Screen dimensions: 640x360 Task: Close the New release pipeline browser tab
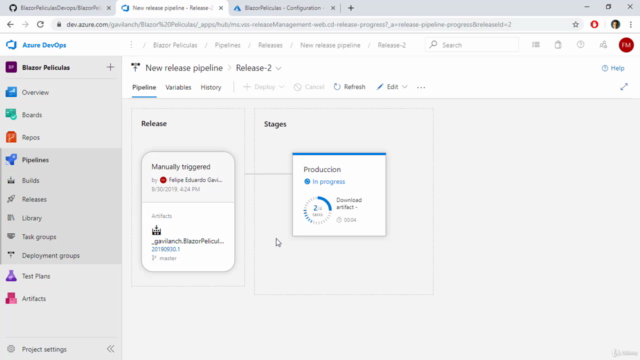tap(221, 8)
